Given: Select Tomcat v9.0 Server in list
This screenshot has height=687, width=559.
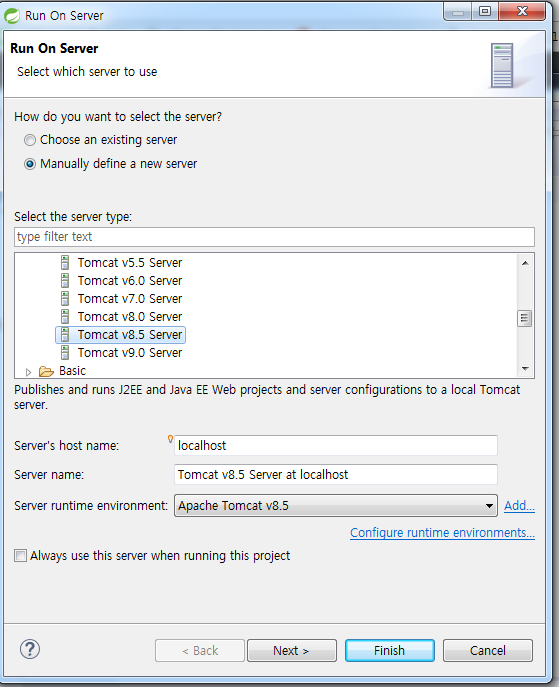Looking at the screenshot, I should tap(130, 352).
